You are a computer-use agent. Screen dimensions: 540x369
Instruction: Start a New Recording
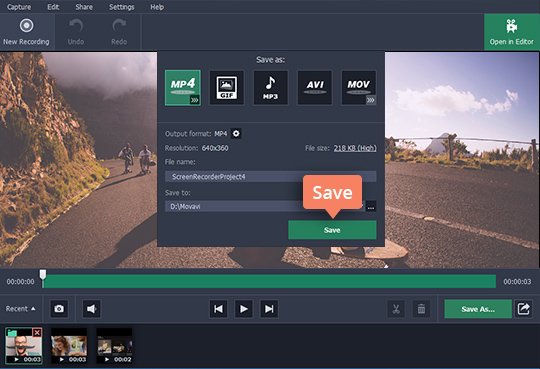[26, 32]
